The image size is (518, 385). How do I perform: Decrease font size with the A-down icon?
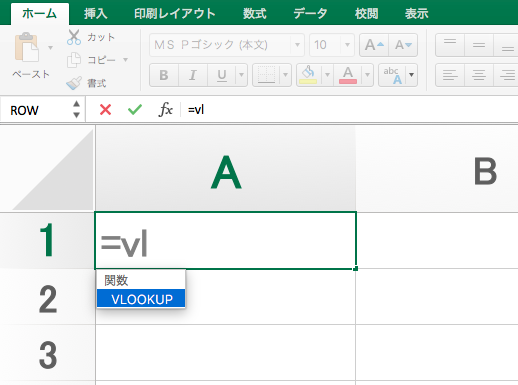click(x=403, y=45)
